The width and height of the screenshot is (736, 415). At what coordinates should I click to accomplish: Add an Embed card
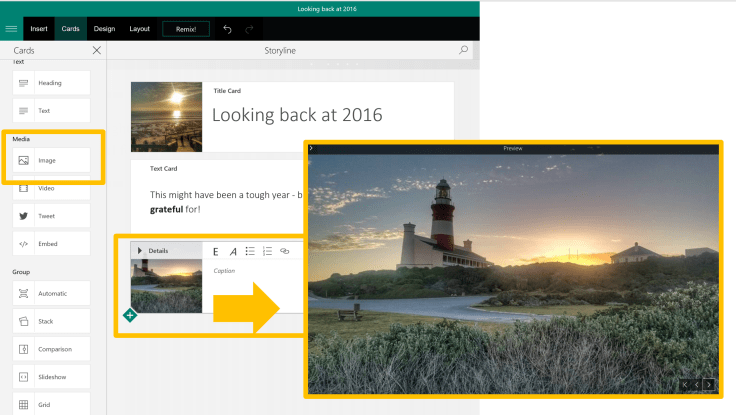52,244
